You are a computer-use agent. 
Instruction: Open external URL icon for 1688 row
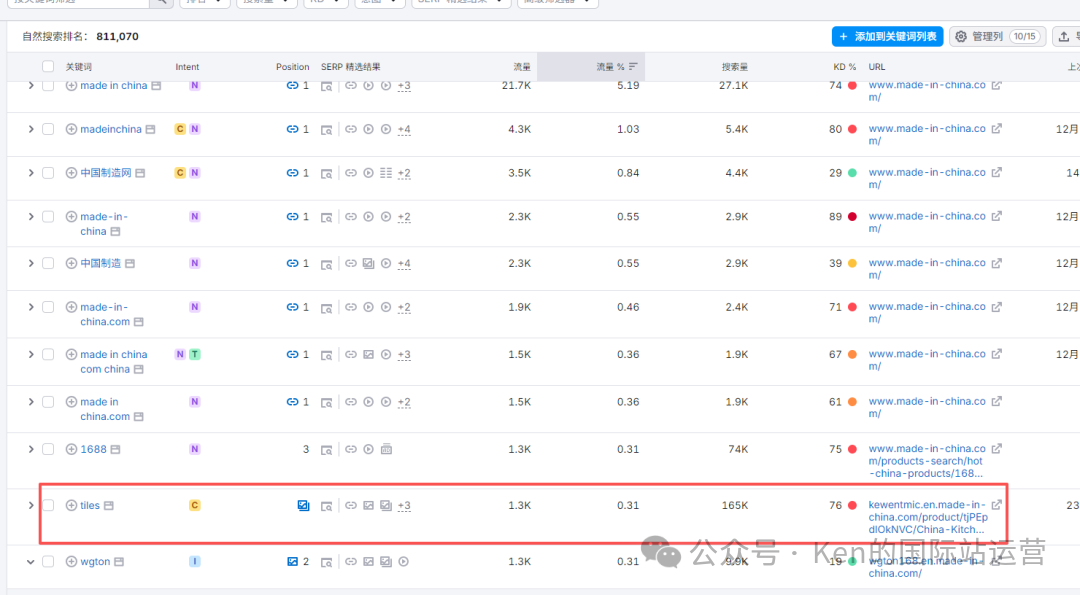point(997,448)
